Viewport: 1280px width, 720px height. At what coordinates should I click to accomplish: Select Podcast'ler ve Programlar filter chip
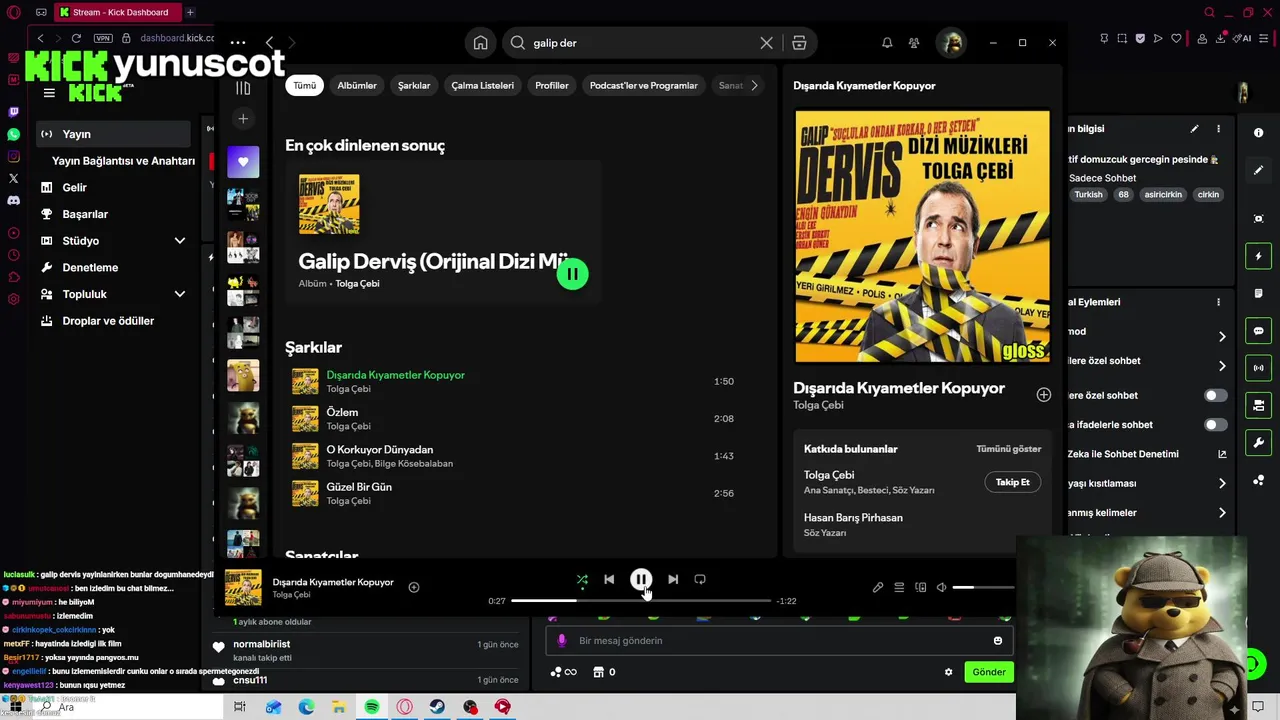[644, 85]
